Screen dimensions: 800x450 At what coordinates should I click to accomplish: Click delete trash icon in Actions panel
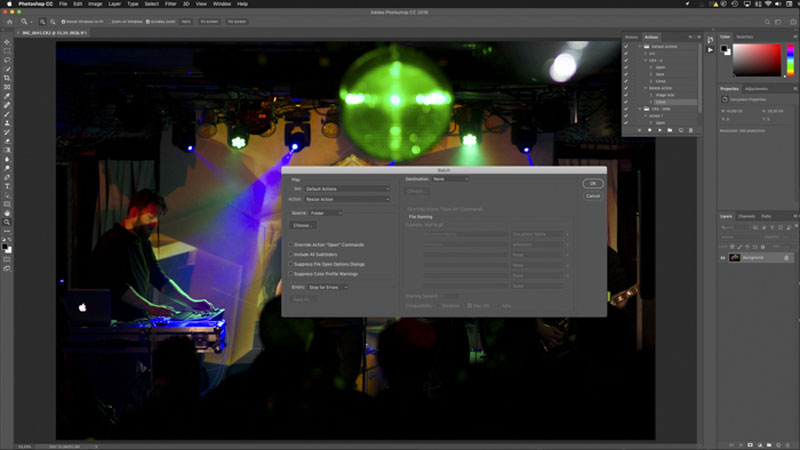coord(691,131)
